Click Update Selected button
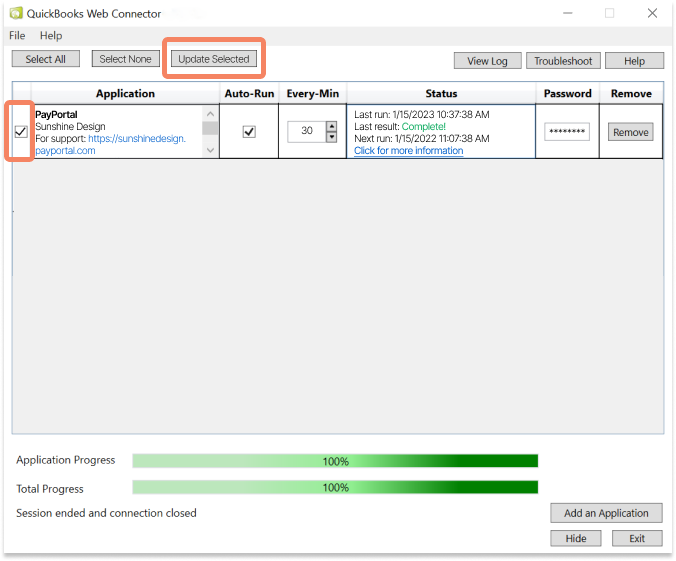The image size is (676, 561). [x=214, y=59]
